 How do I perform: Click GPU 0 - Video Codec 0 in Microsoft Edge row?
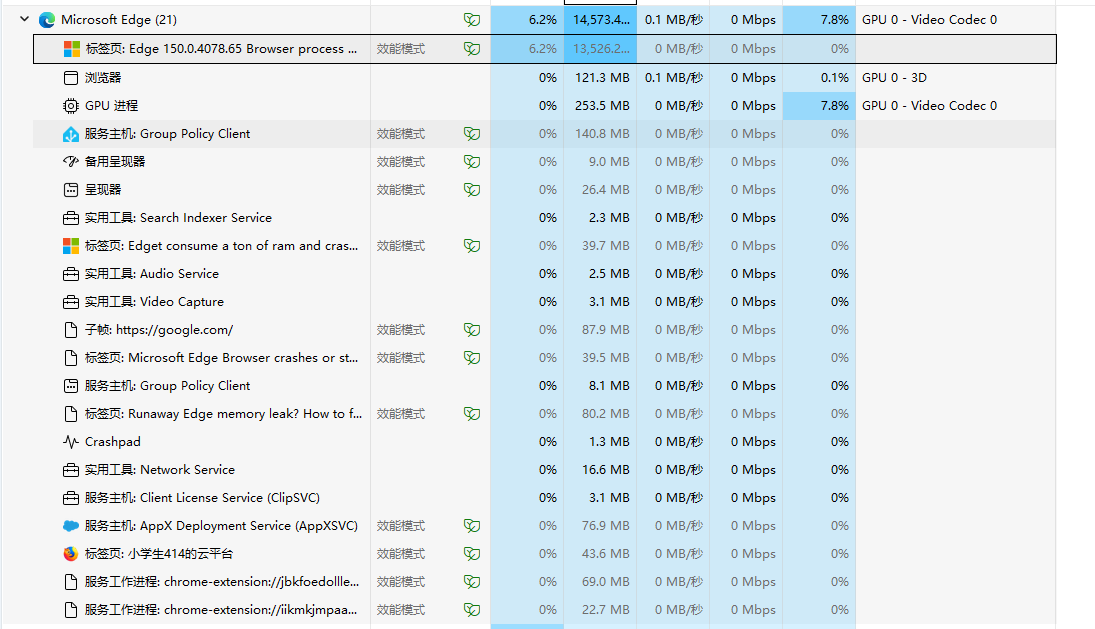(x=929, y=20)
